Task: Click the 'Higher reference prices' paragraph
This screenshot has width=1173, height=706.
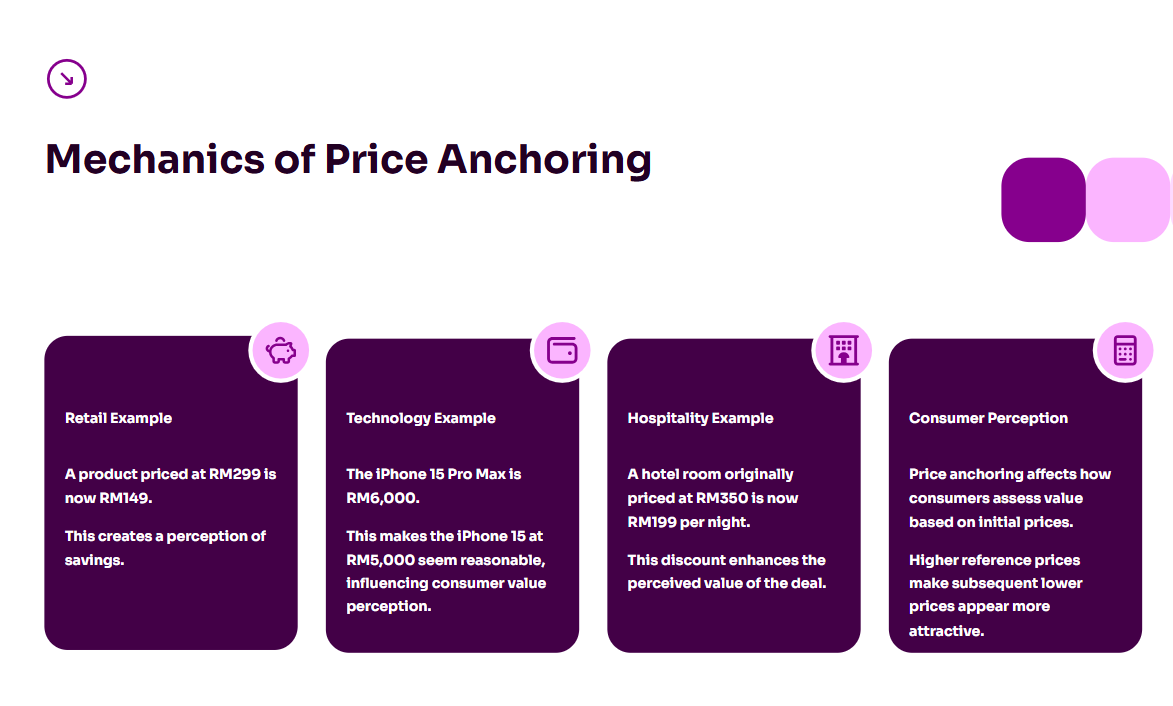Action: click(995, 595)
